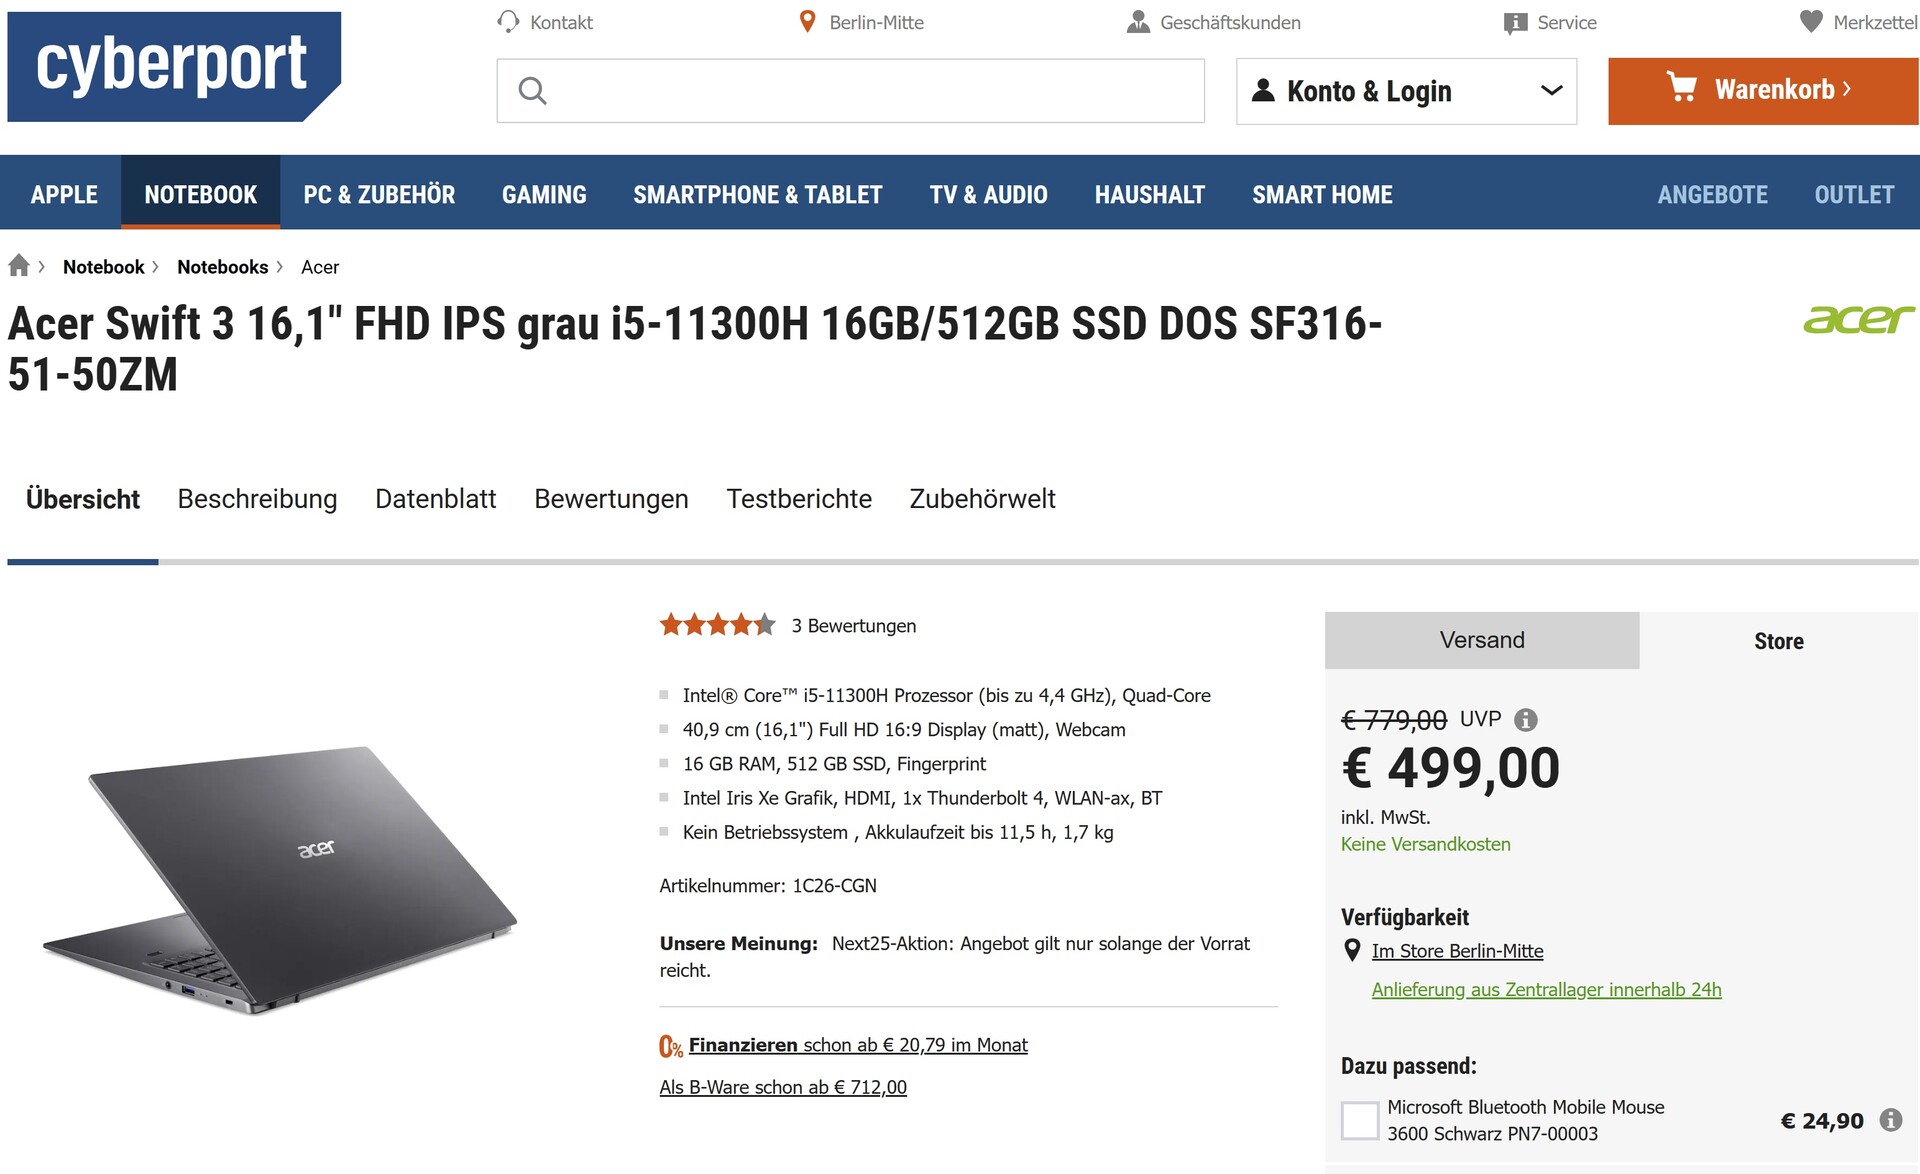The image size is (1920, 1174).
Task: Click the search magnifier icon
Action: point(532,91)
